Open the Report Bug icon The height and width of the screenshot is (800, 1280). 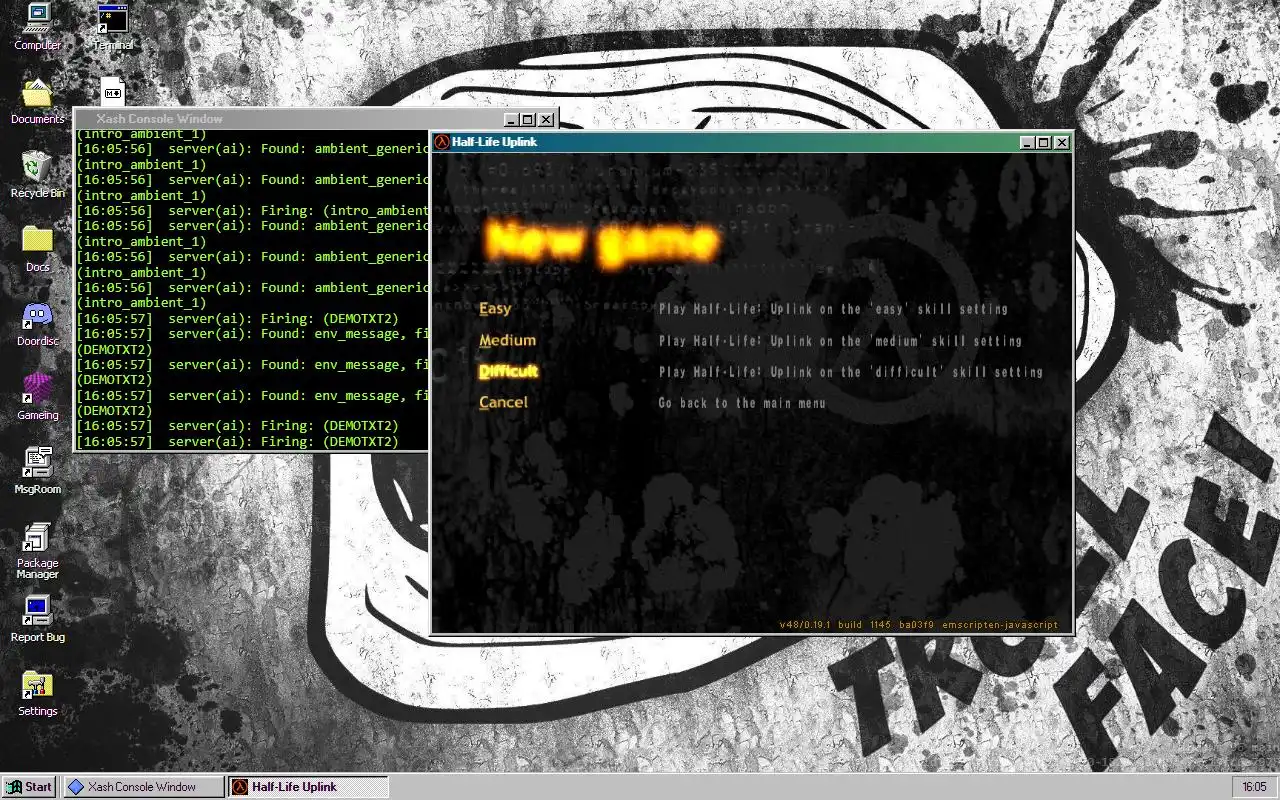click(x=37, y=619)
